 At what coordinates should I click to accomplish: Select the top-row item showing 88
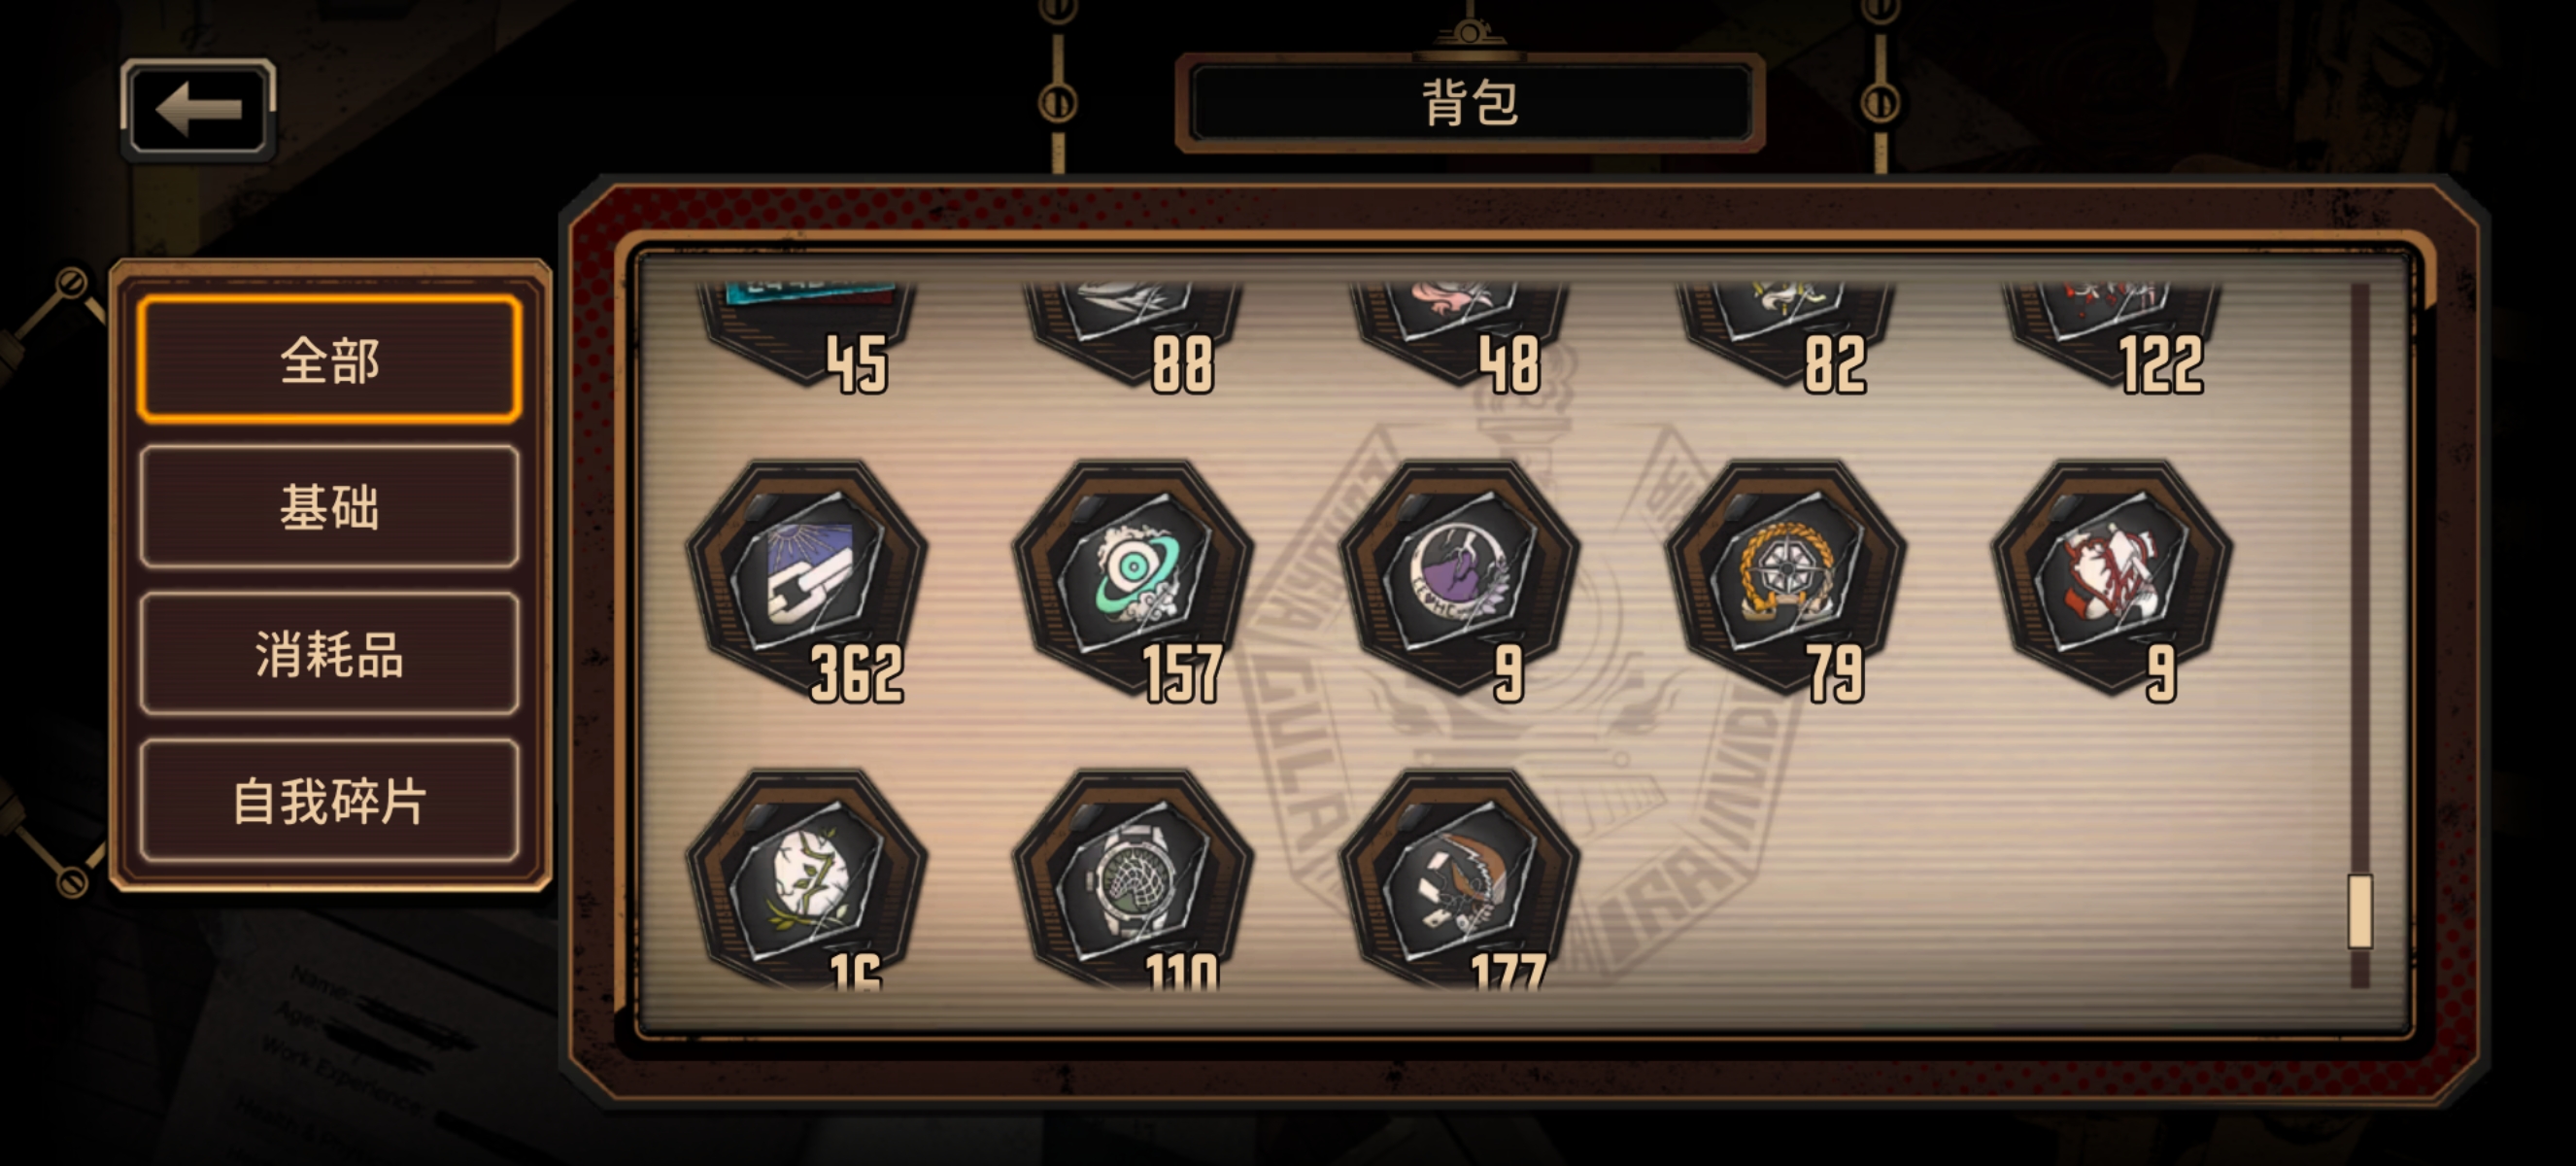[x=1133, y=335]
